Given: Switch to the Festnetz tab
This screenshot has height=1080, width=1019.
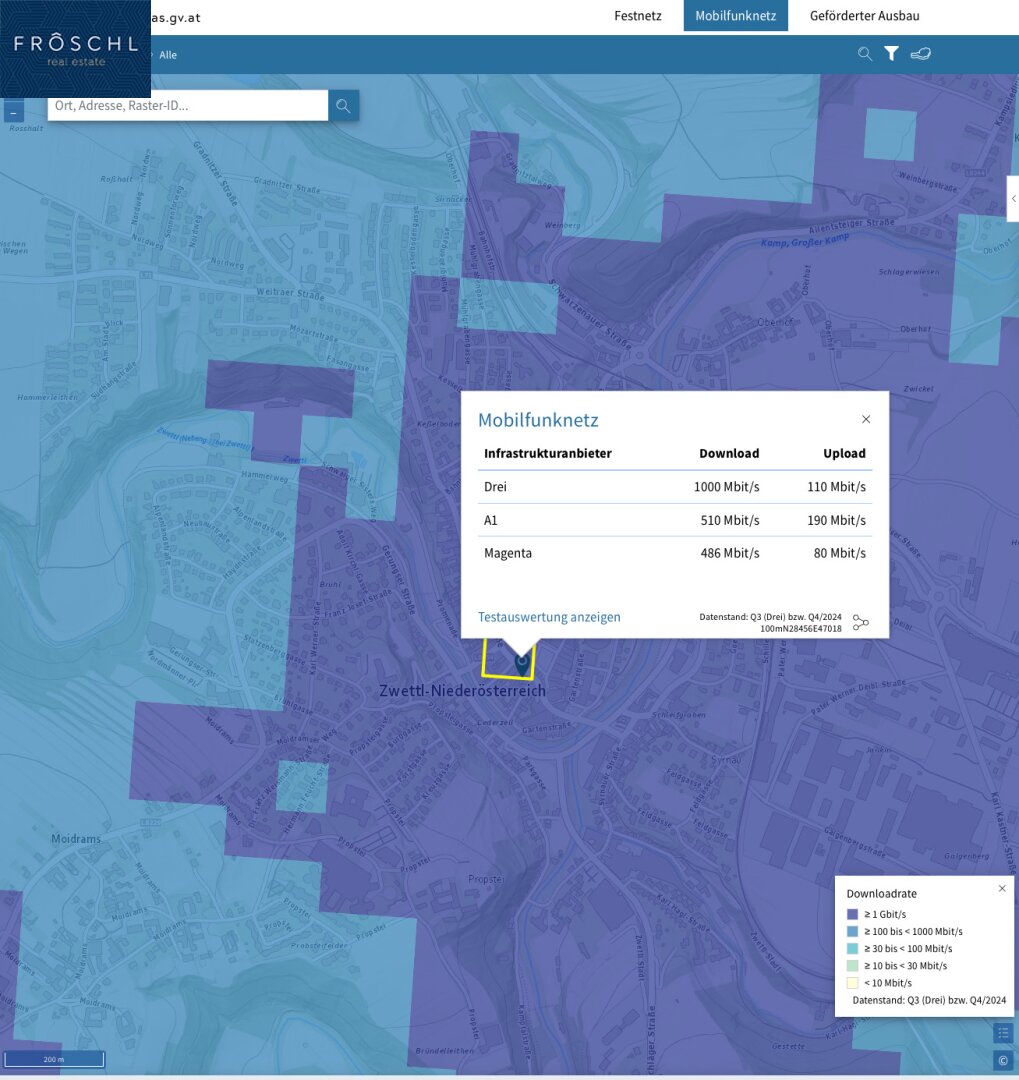Looking at the screenshot, I should [637, 16].
